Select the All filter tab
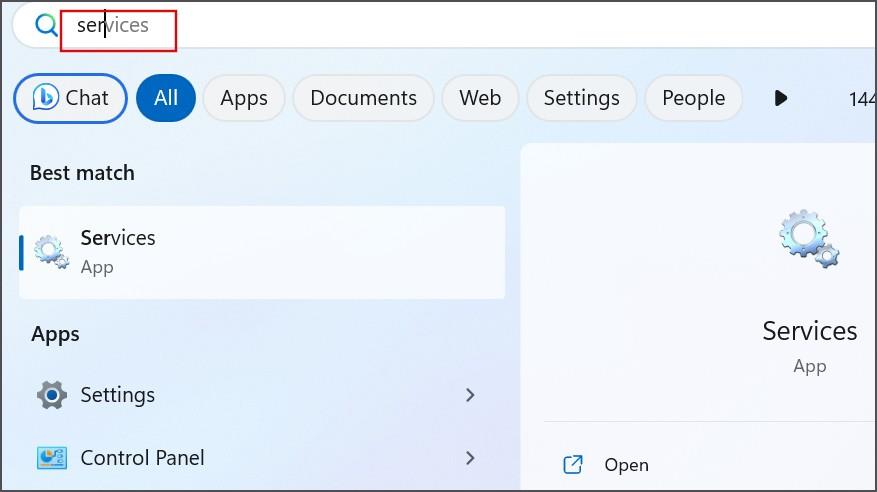 point(166,98)
